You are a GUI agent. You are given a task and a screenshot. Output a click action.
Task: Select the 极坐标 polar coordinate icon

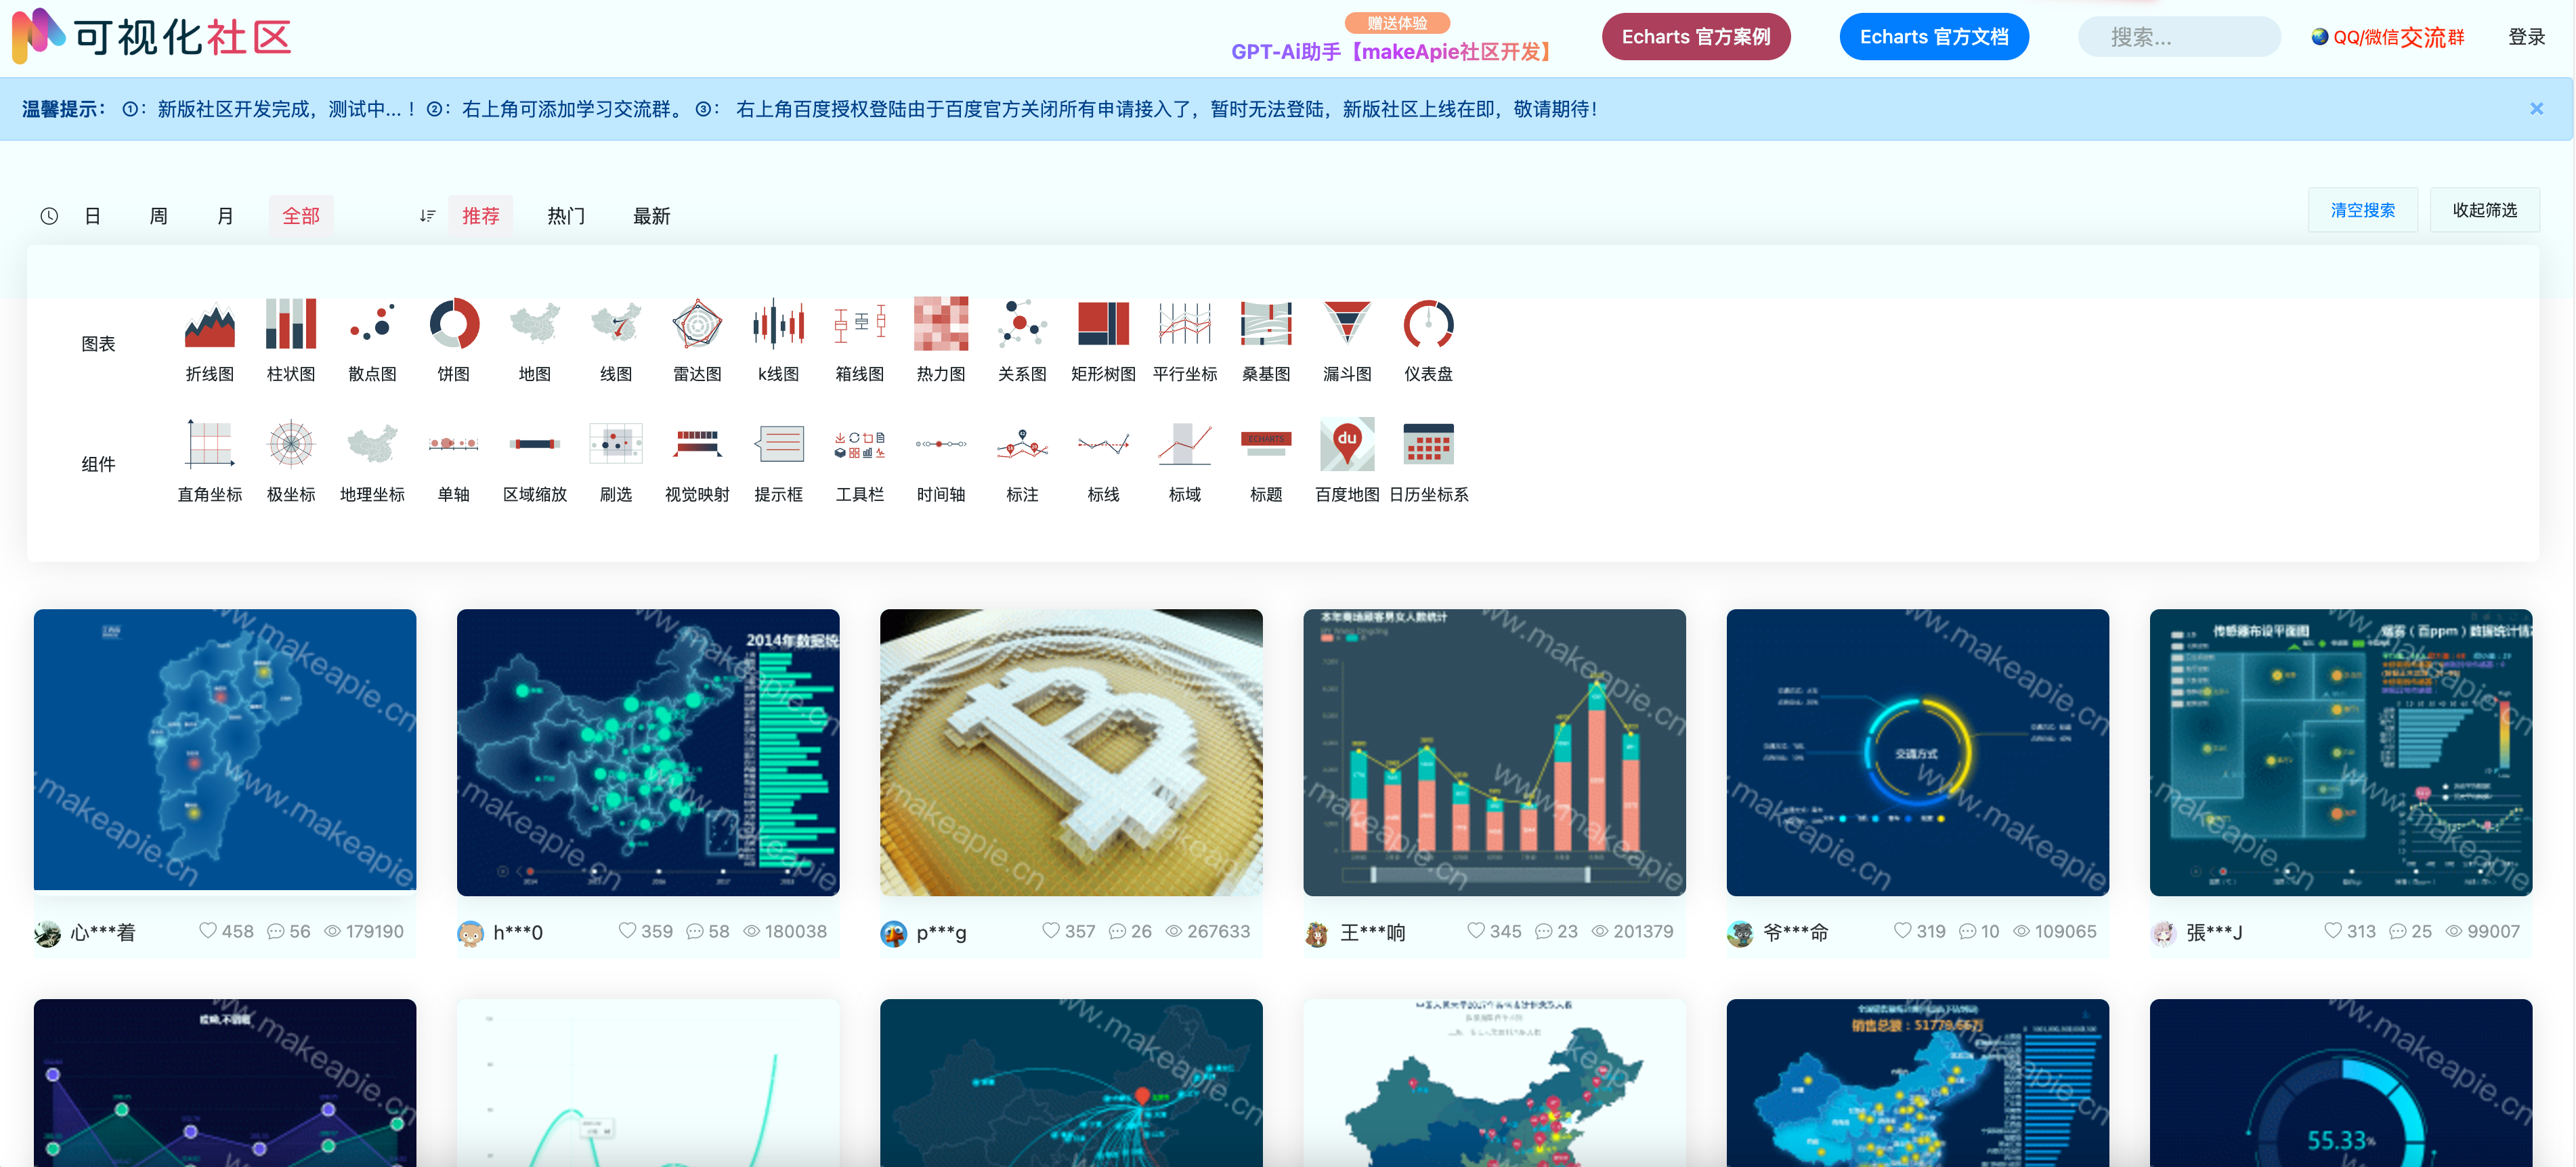click(291, 445)
